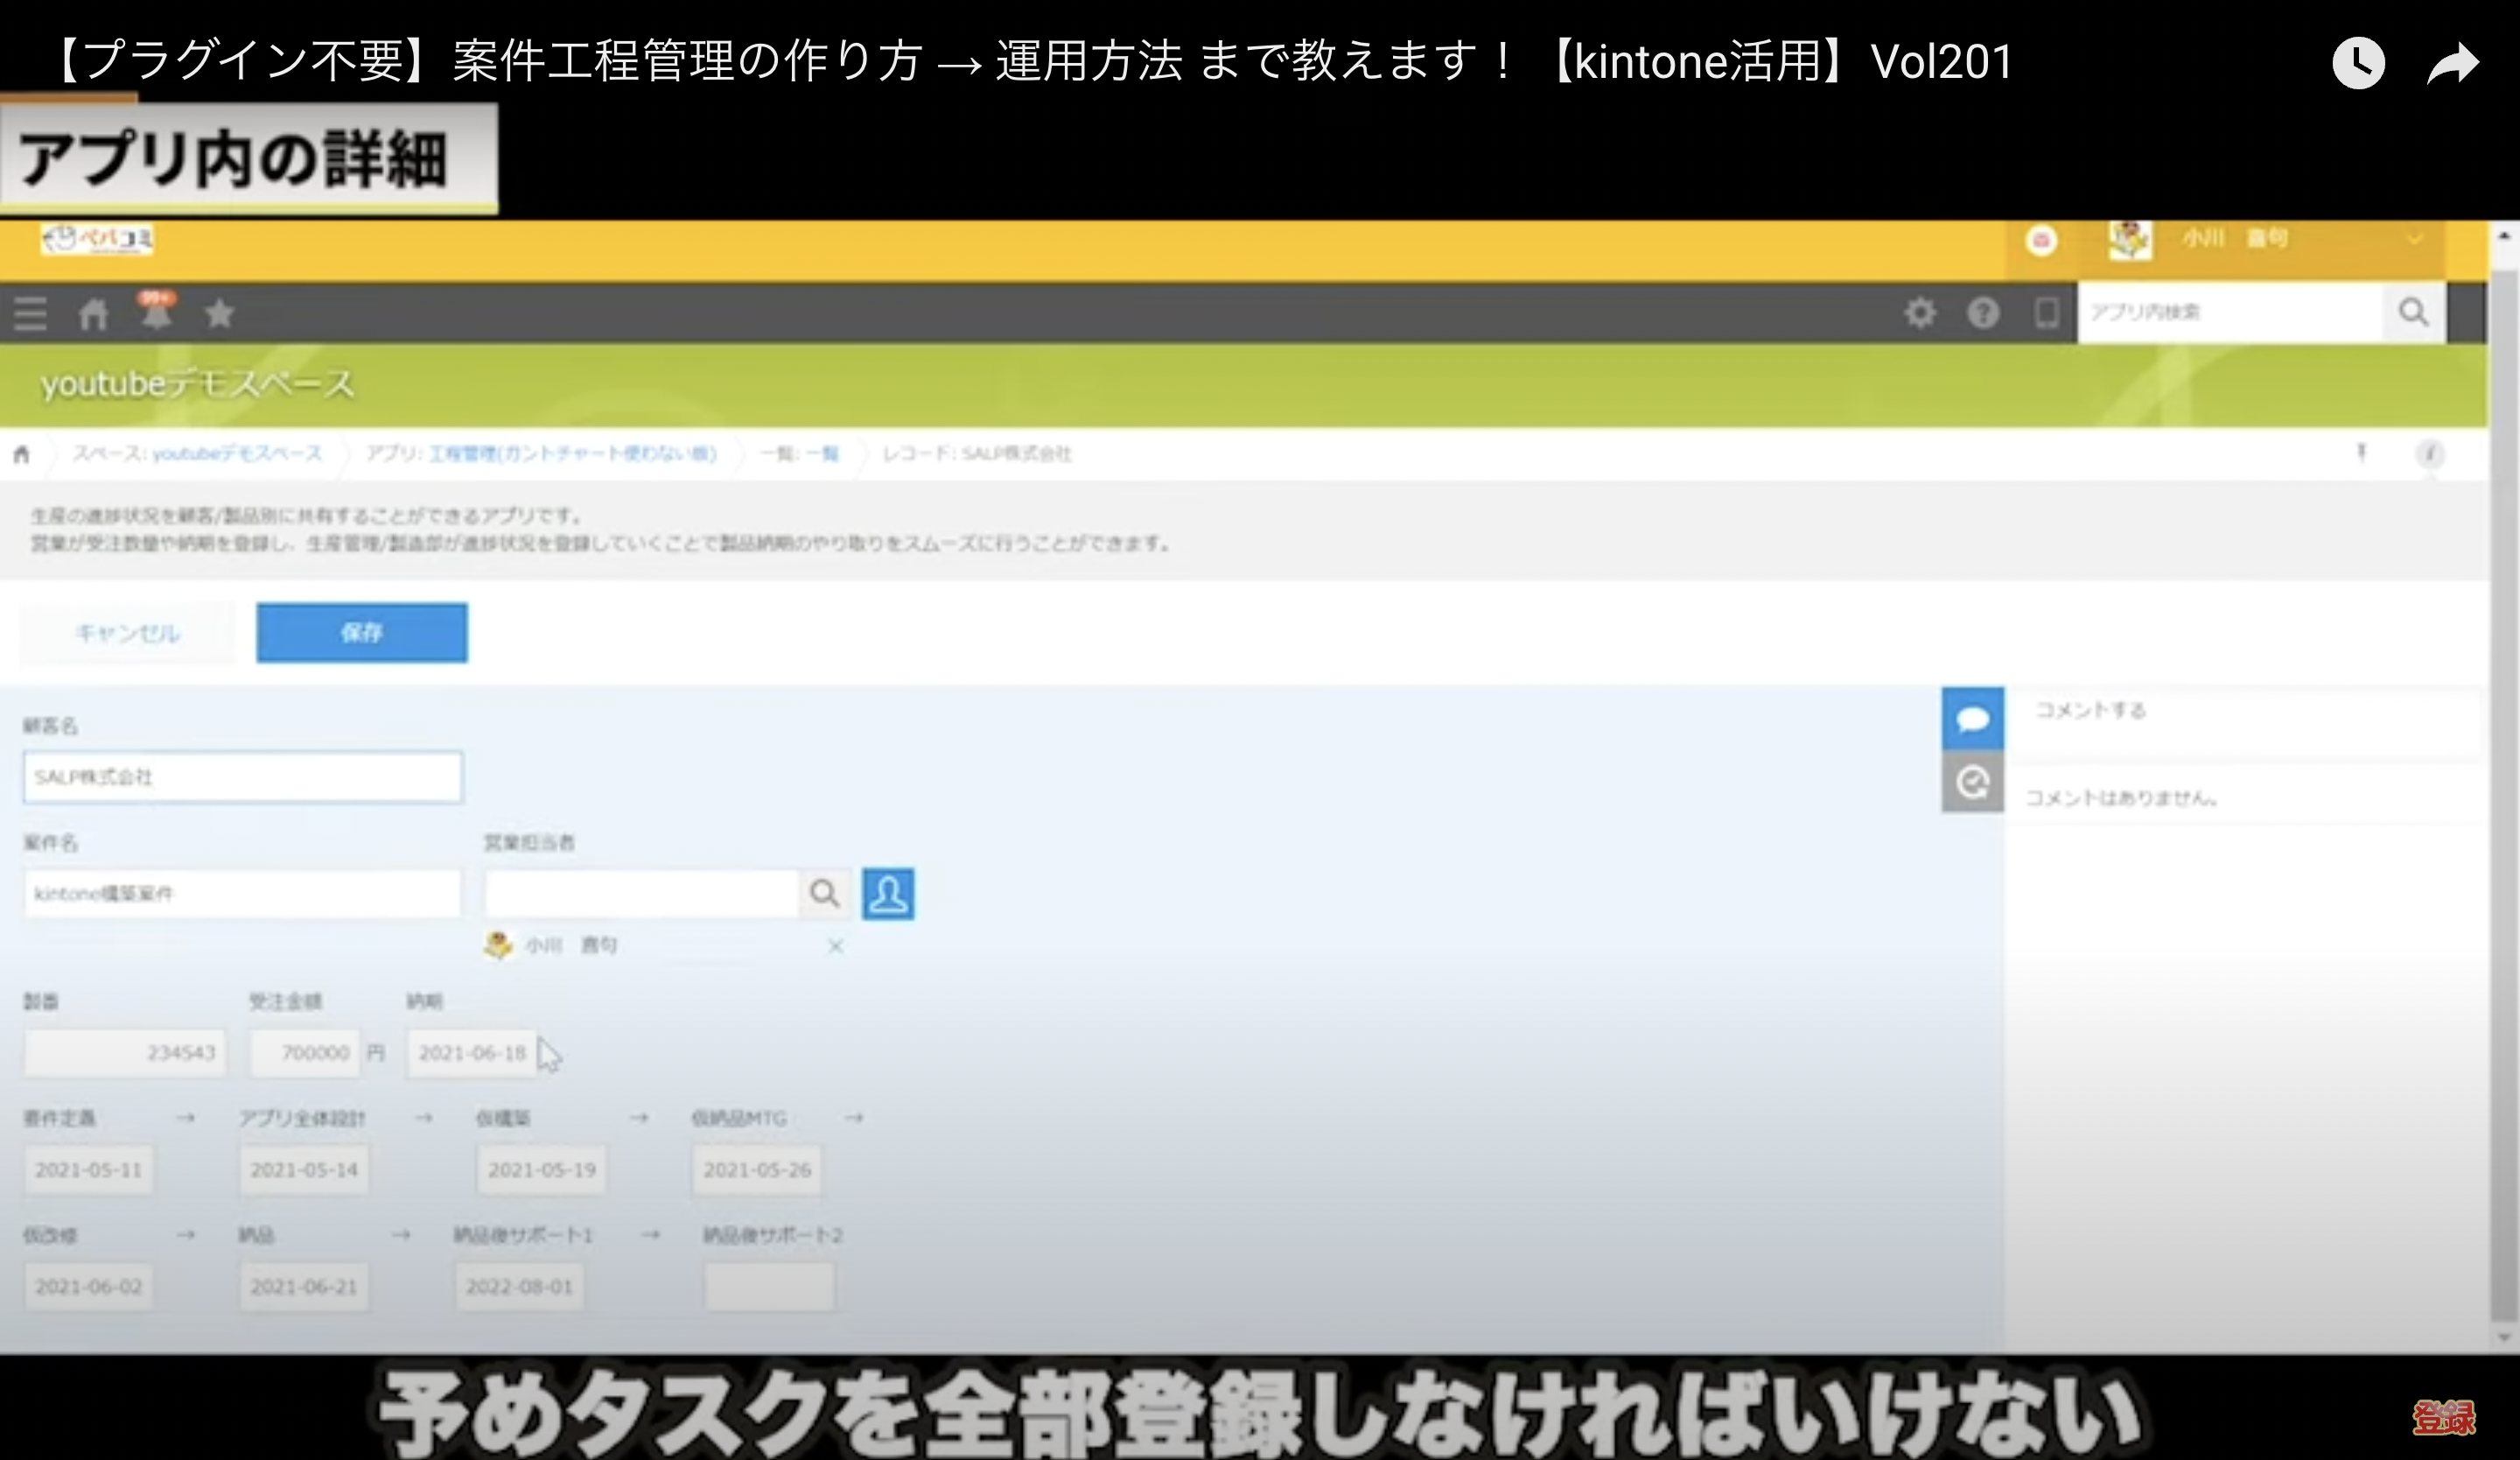The width and height of the screenshot is (2520, 1460).
Task: Click the user picker icon for 営業担当者
Action: pyautogui.click(x=887, y=893)
